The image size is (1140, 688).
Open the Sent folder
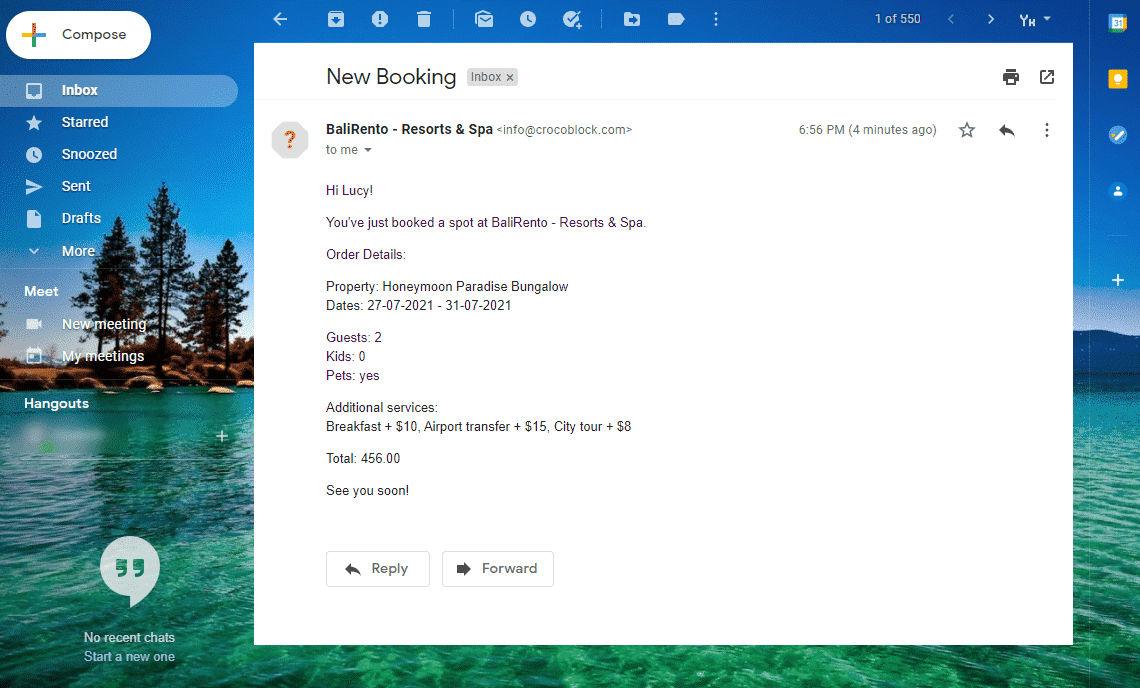pos(119,187)
